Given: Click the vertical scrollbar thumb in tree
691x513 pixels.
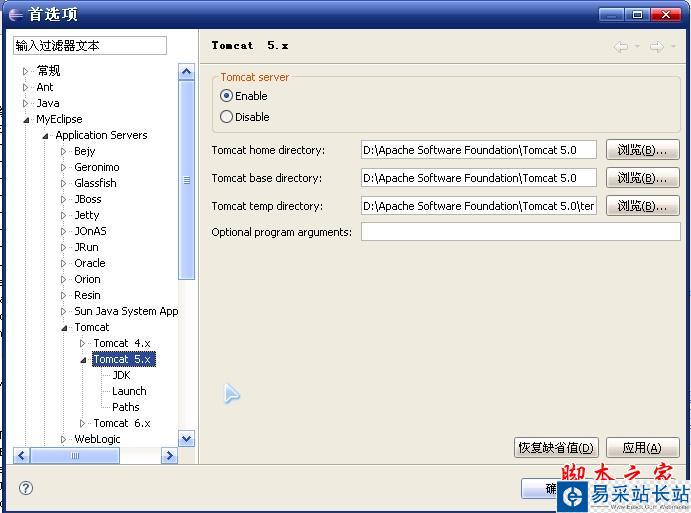Looking at the screenshot, I should coord(187,180).
